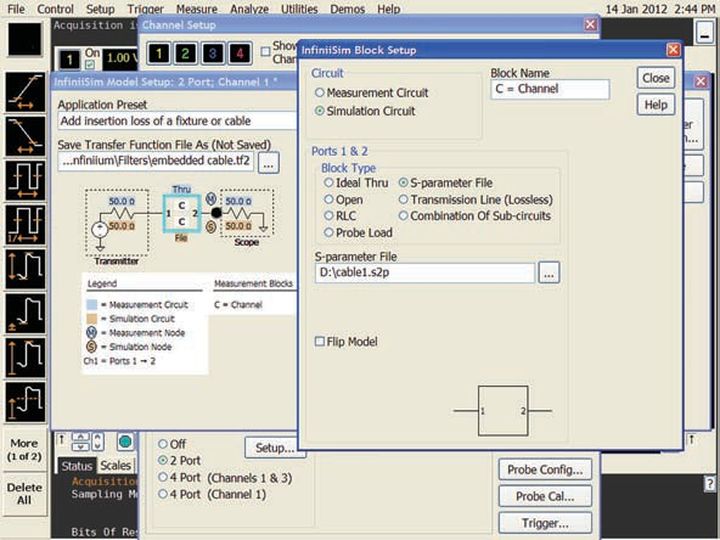
Task: Select the period measurement icon
Action: (25, 180)
